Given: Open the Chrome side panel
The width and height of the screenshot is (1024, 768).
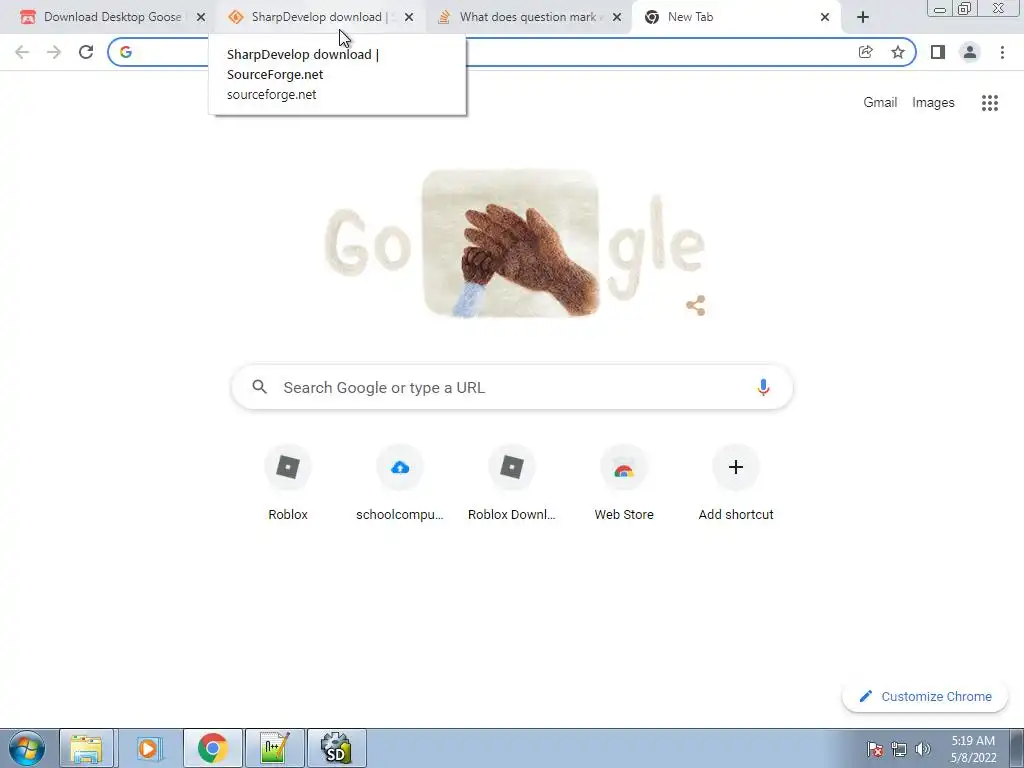Looking at the screenshot, I should tap(938, 52).
